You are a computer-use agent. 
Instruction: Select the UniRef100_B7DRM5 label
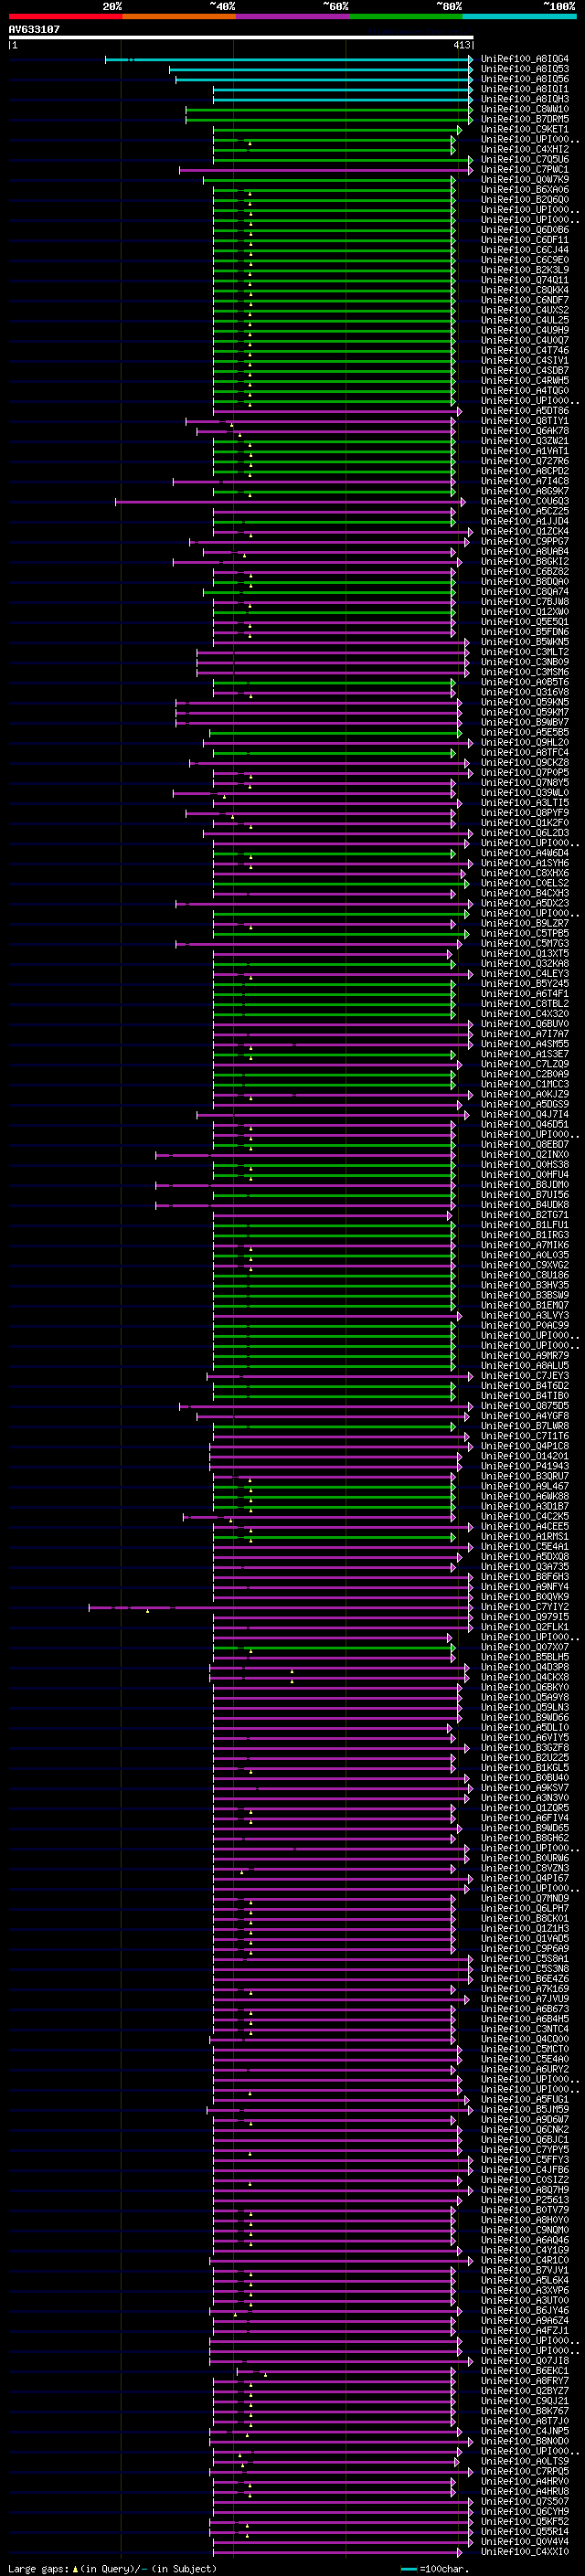coord(525,119)
